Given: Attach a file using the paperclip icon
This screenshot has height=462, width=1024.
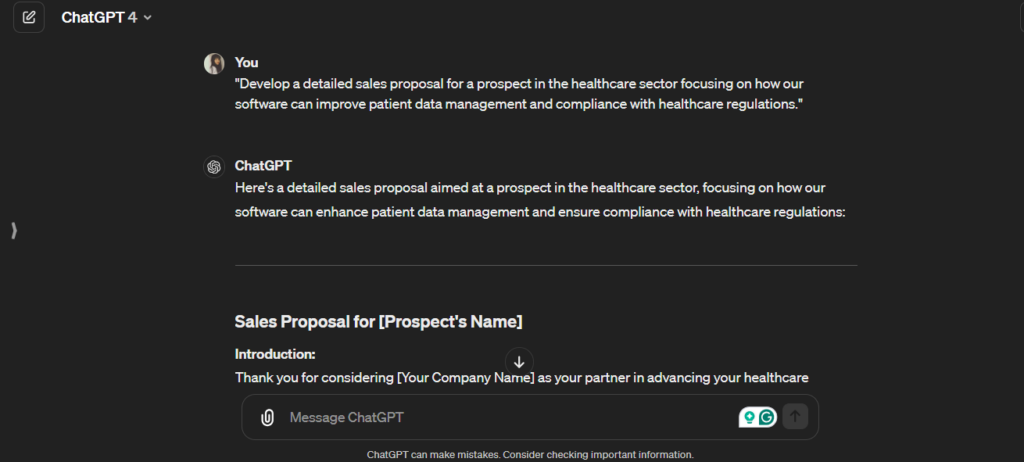Looking at the screenshot, I should [267, 417].
